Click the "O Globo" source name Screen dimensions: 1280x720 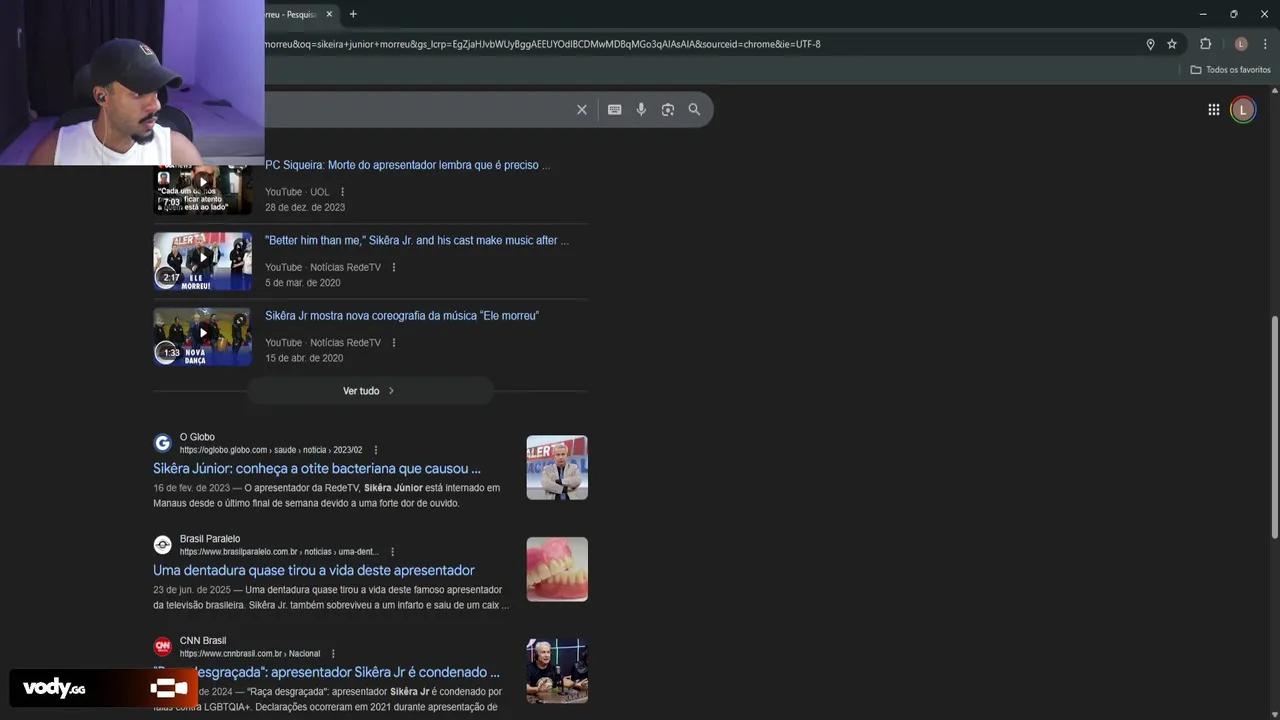(197, 437)
